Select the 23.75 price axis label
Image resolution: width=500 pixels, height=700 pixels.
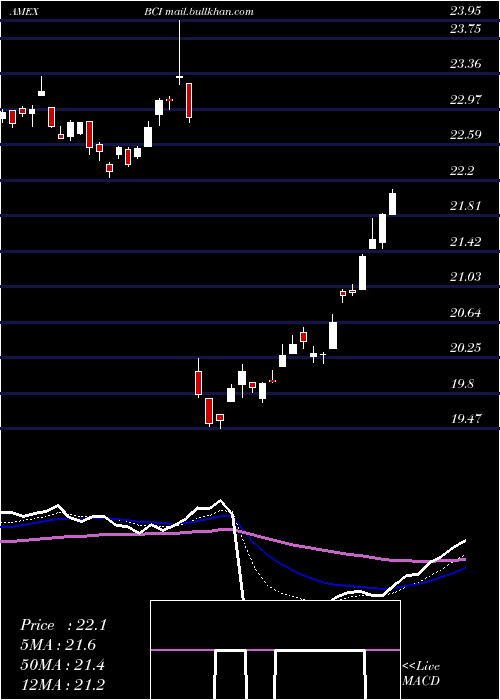[x=465, y=29]
